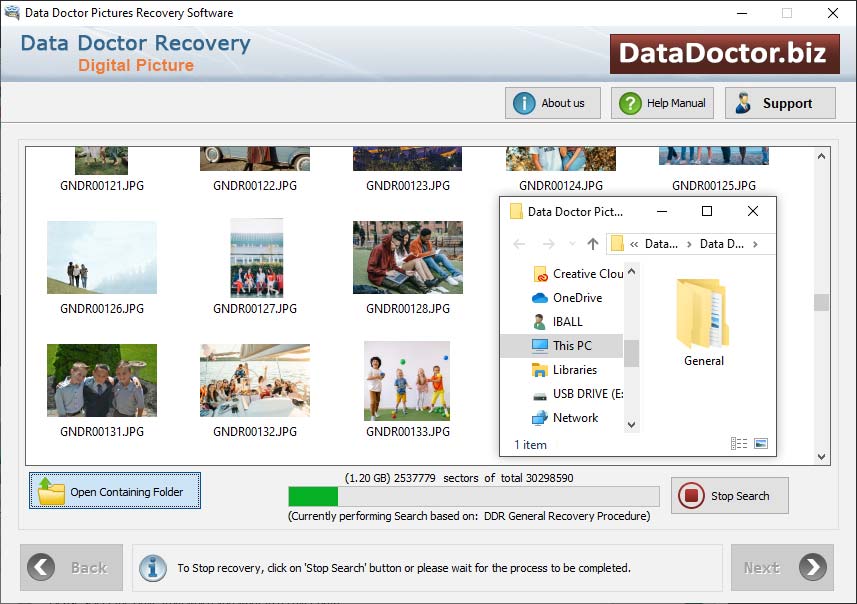Open OneDrive in the navigation pane
The height and width of the screenshot is (604, 857).
point(573,297)
